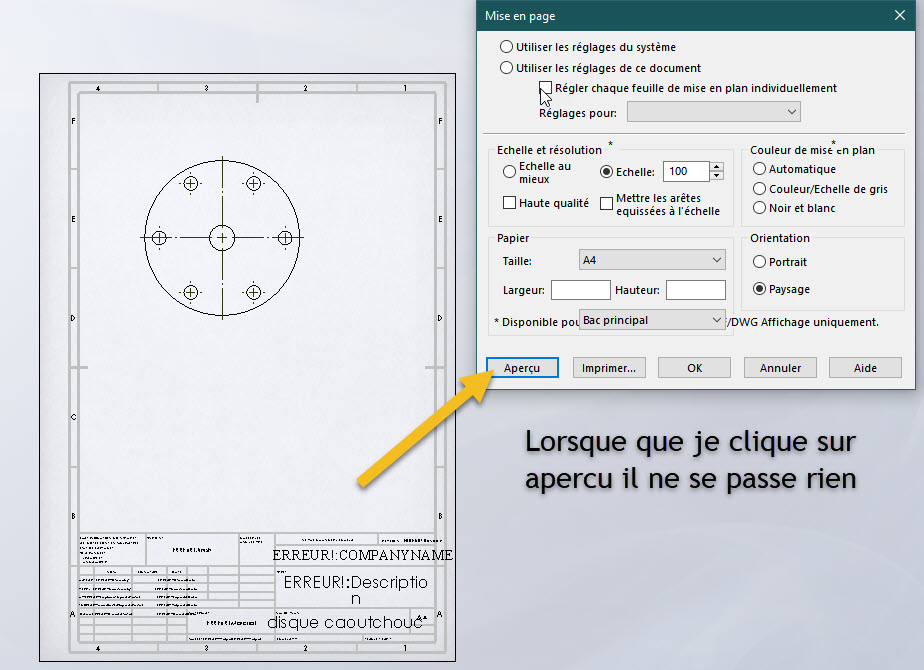The height and width of the screenshot is (670, 924).
Task: Open the 'Réglages pour' dropdown
Action: pyautogui.click(x=713, y=112)
